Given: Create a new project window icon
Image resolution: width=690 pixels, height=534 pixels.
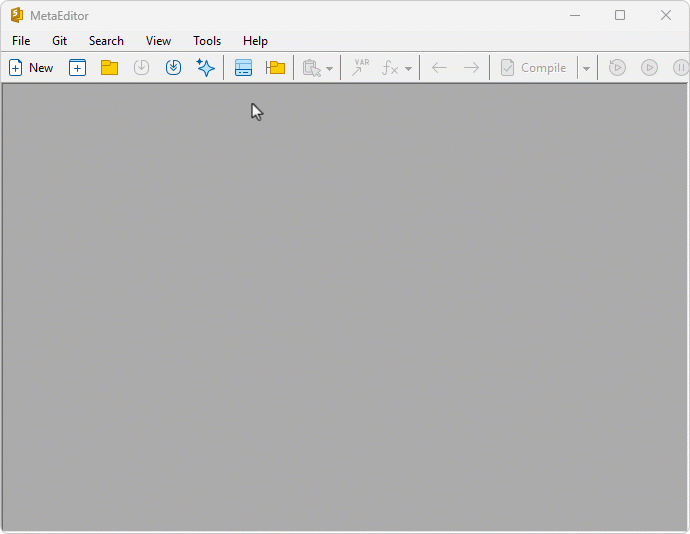Looking at the screenshot, I should [x=77, y=68].
